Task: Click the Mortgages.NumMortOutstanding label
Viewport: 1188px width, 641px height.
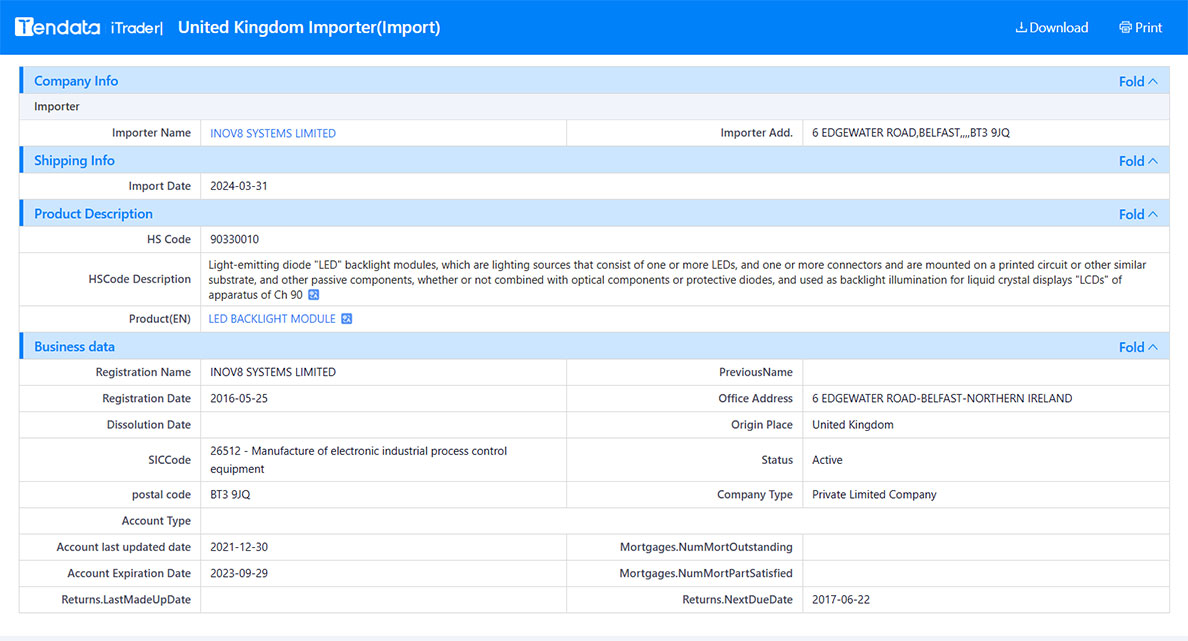Action: click(706, 547)
